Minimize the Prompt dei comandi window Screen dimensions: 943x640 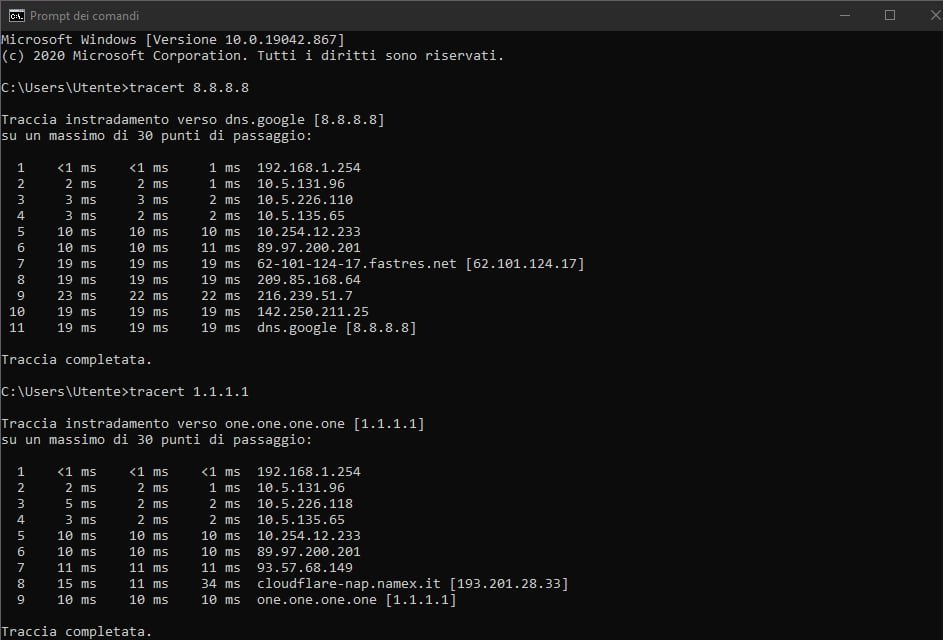pyautogui.click(x=845, y=15)
